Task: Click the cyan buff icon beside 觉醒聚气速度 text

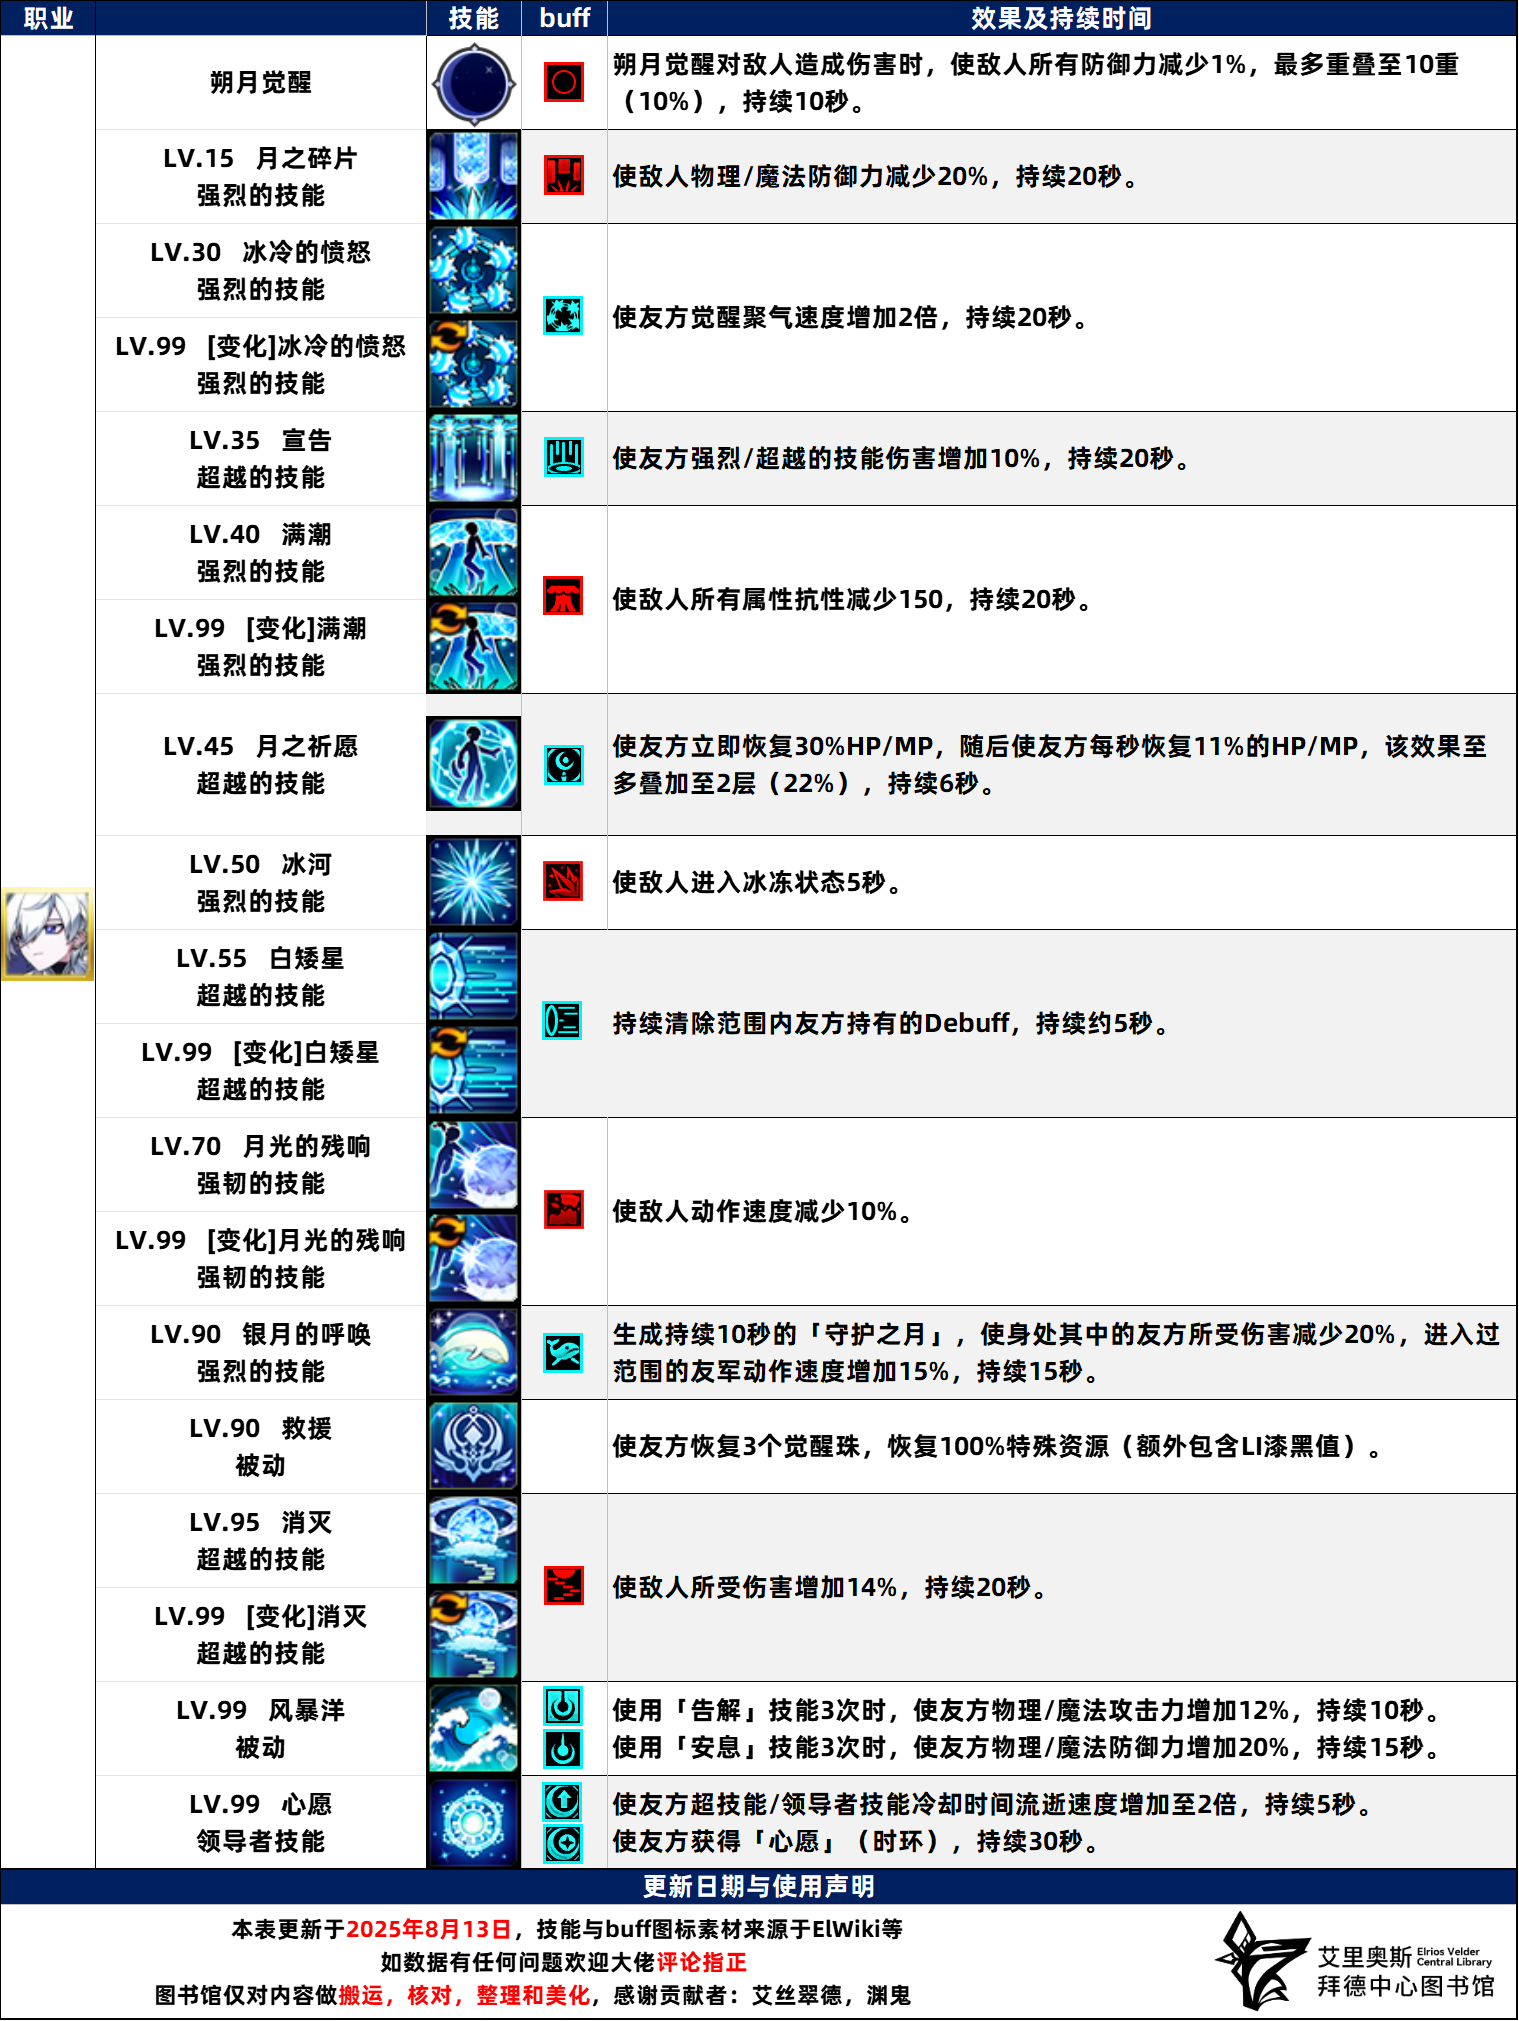Action: click(x=563, y=316)
